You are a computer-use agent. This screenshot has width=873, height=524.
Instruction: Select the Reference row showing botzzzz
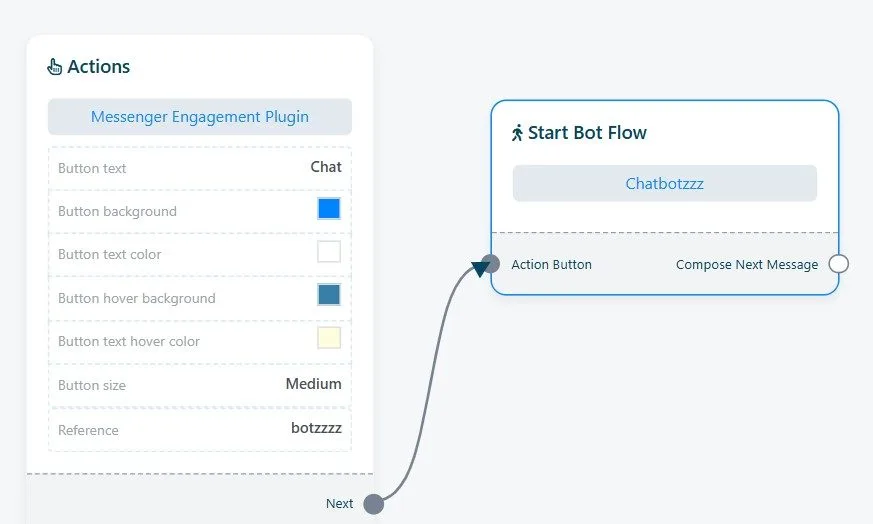(200, 429)
